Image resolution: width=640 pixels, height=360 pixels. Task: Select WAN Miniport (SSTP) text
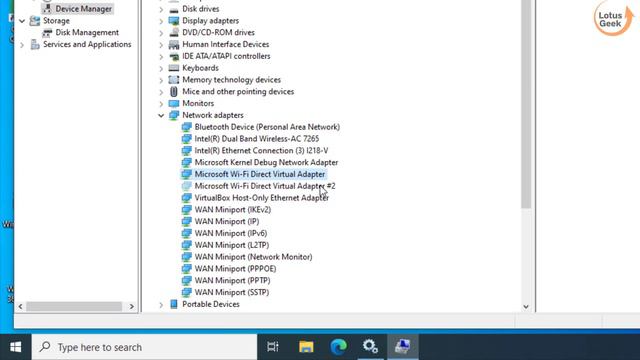click(x=232, y=293)
